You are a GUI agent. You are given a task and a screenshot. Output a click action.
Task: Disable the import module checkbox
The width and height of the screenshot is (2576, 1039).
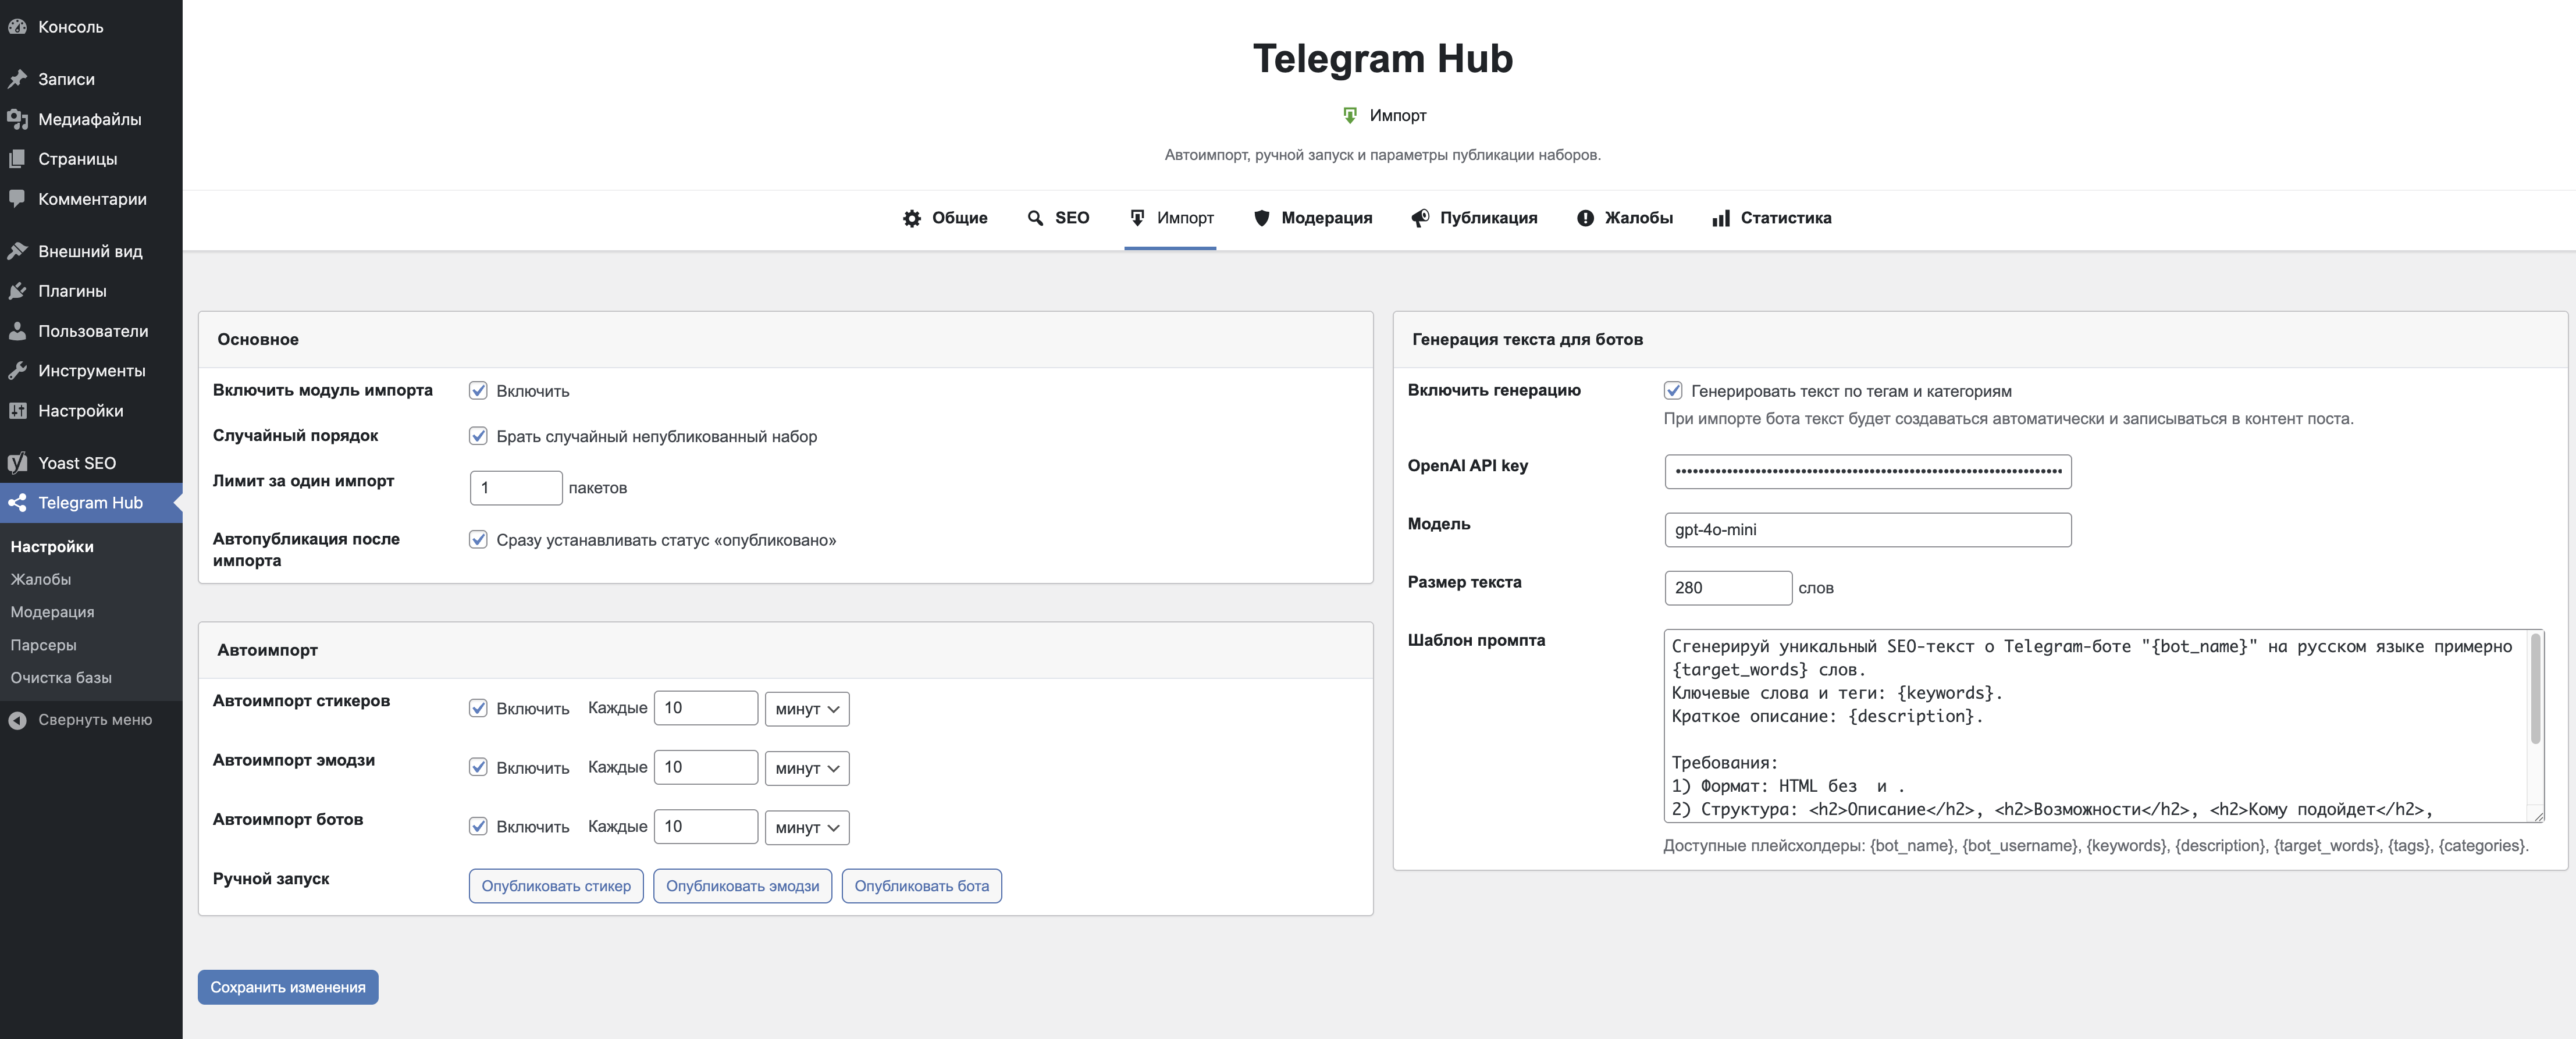(478, 391)
